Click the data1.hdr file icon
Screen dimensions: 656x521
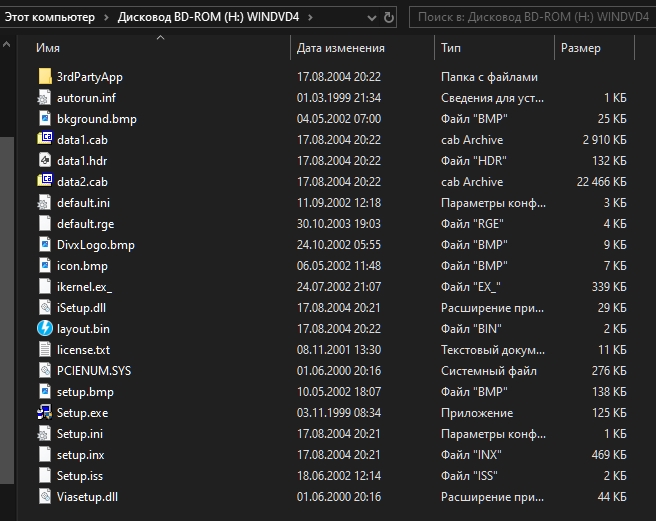pyautogui.click(x=45, y=160)
